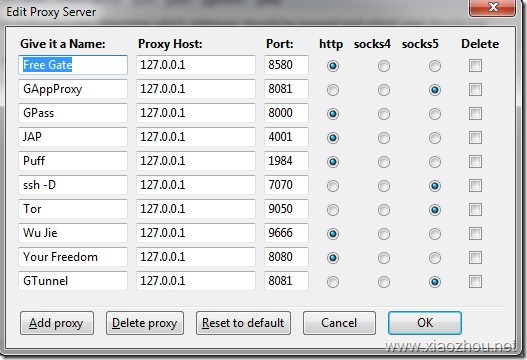Select socks4 for Your Freedom
The image size is (527, 360).
click(x=384, y=258)
